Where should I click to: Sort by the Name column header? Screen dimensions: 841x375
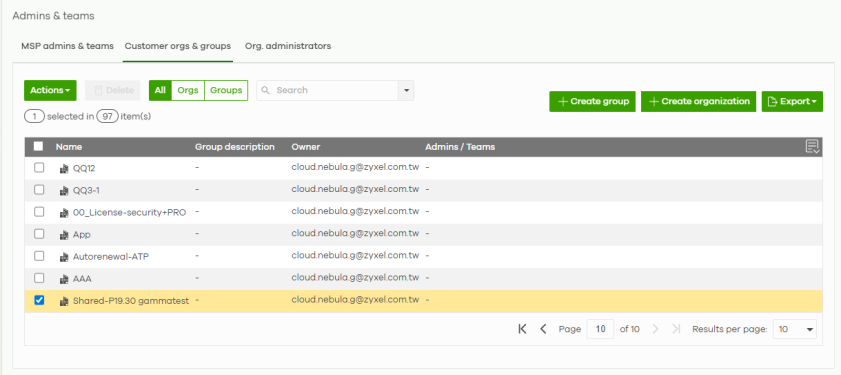point(69,146)
